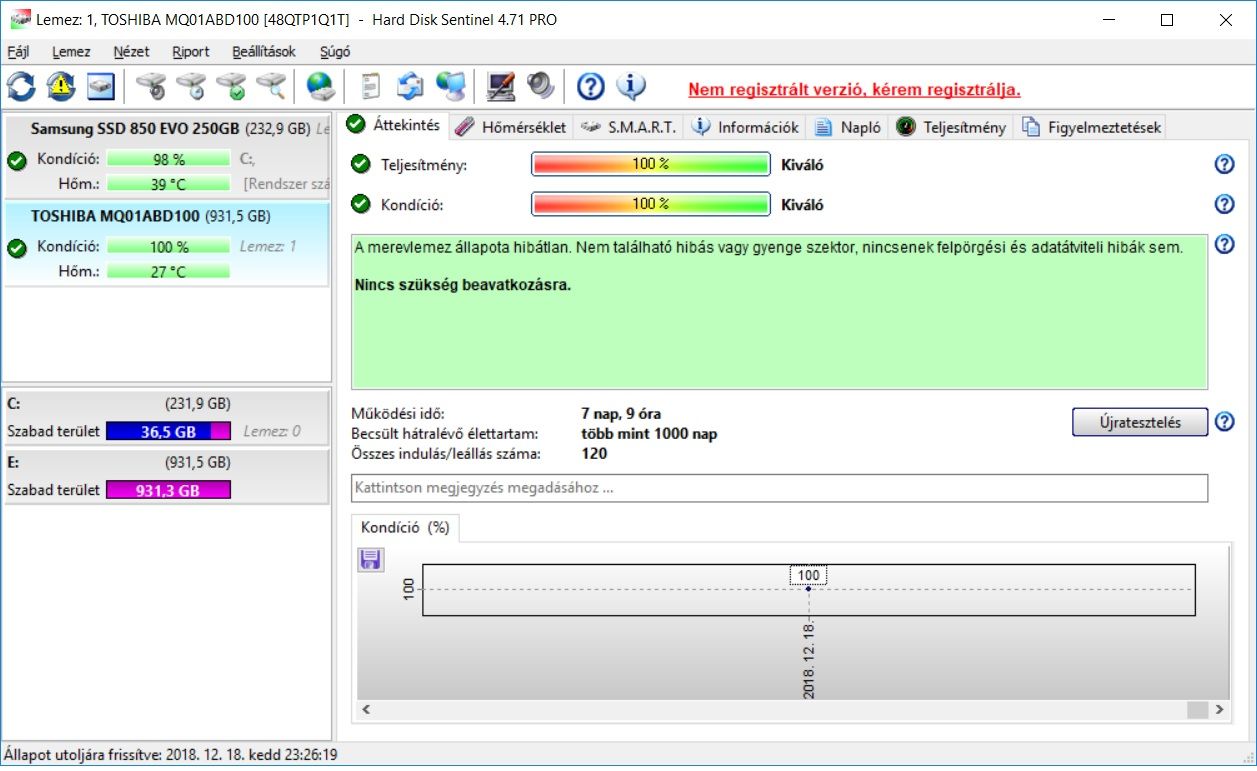Screen dimensions: 1257x771
Task: Open the S.M.A.R.T. tab
Action: click(629, 127)
